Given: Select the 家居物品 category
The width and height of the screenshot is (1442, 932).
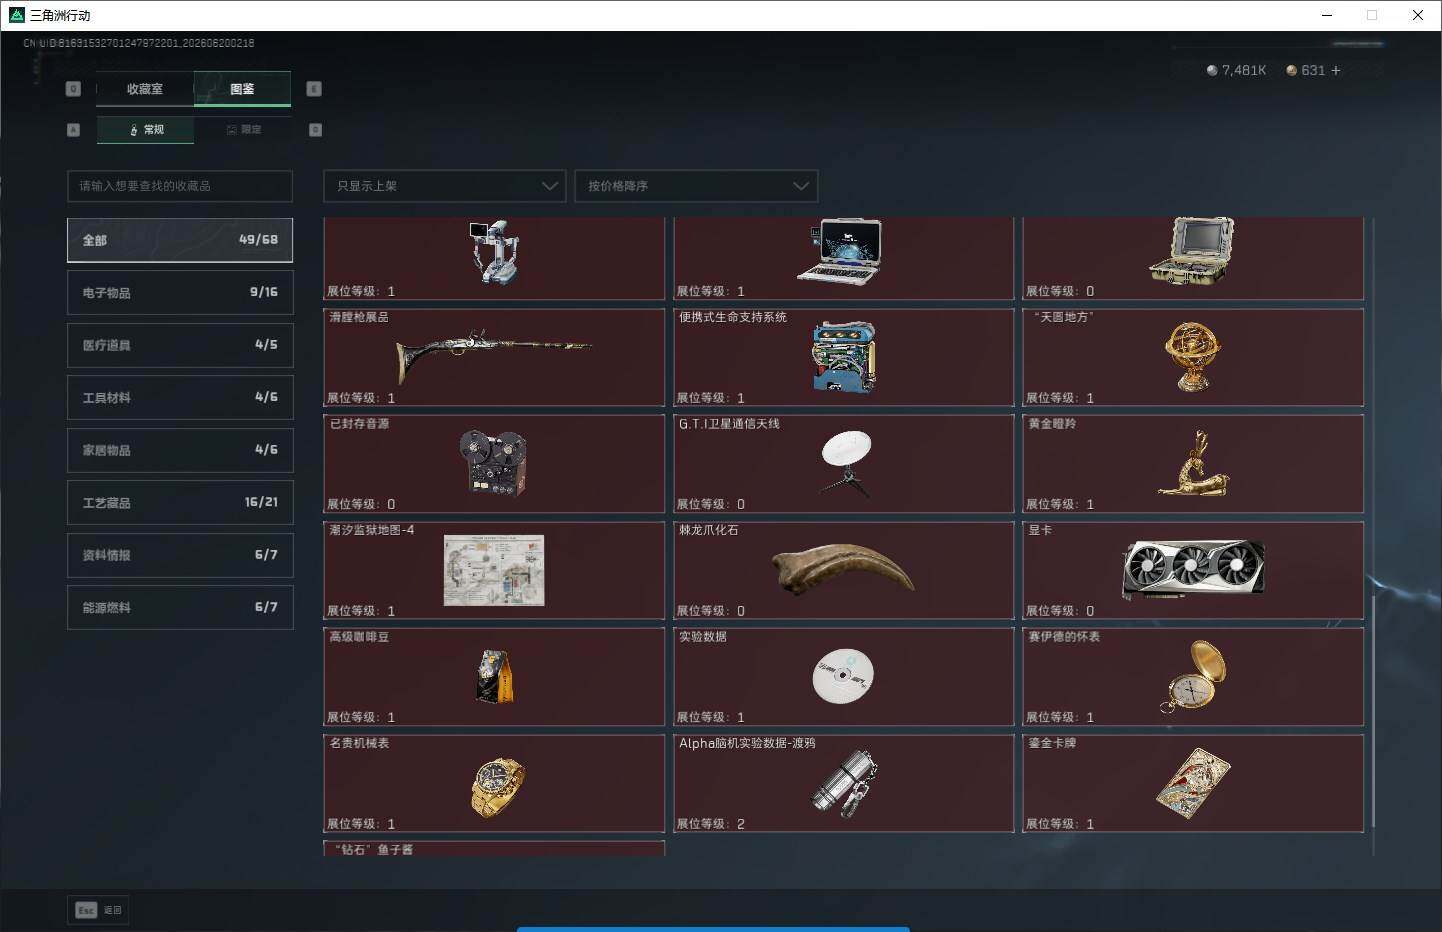Looking at the screenshot, I should pos(180,450).
